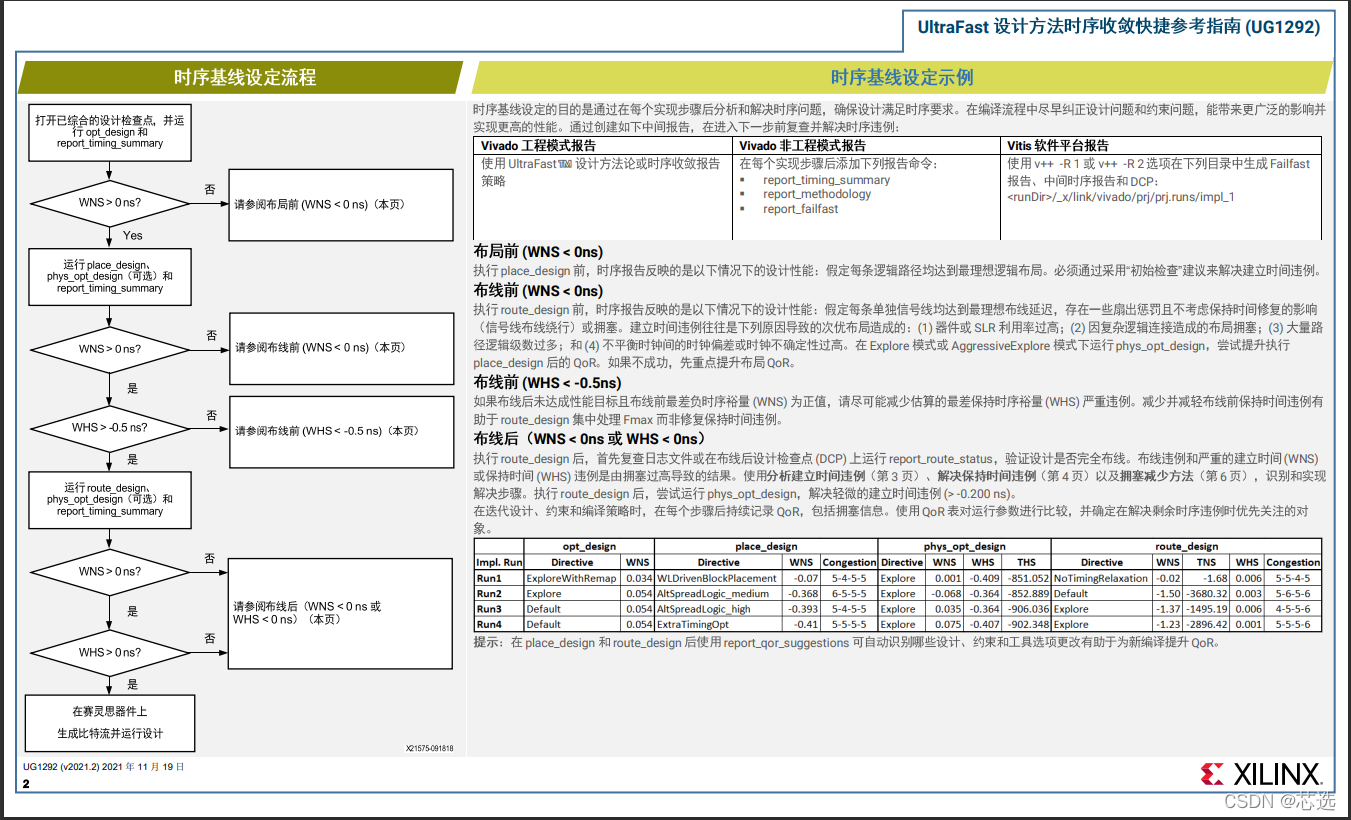Image resolution: width=1351 pixels, height=820 pixels.
Task: Click the Xilinx logo in the footer
Action: [1263, 774]
